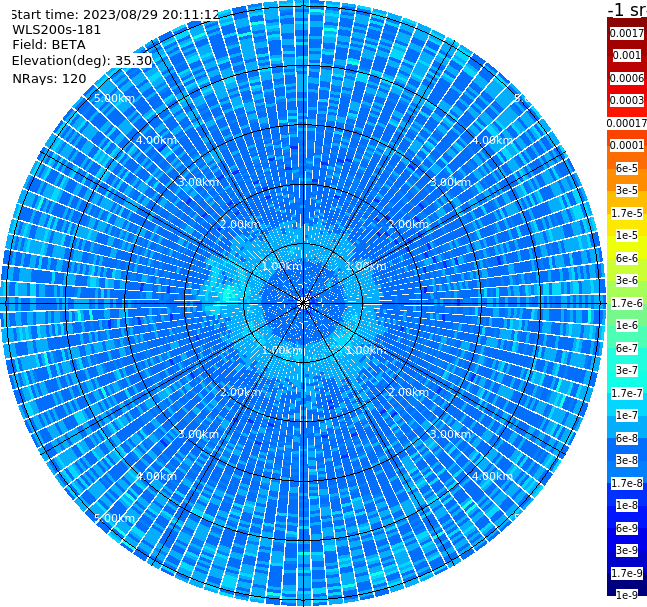647x607 pixels.
Task: Click the 1e-6 colorbar tick label
Action: [x=627, y=325]
